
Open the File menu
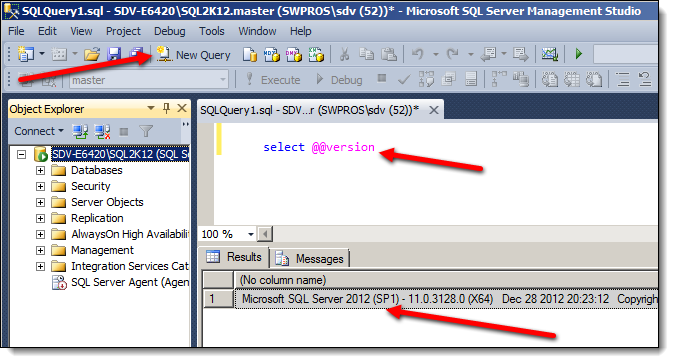click(x=16, y=31)
